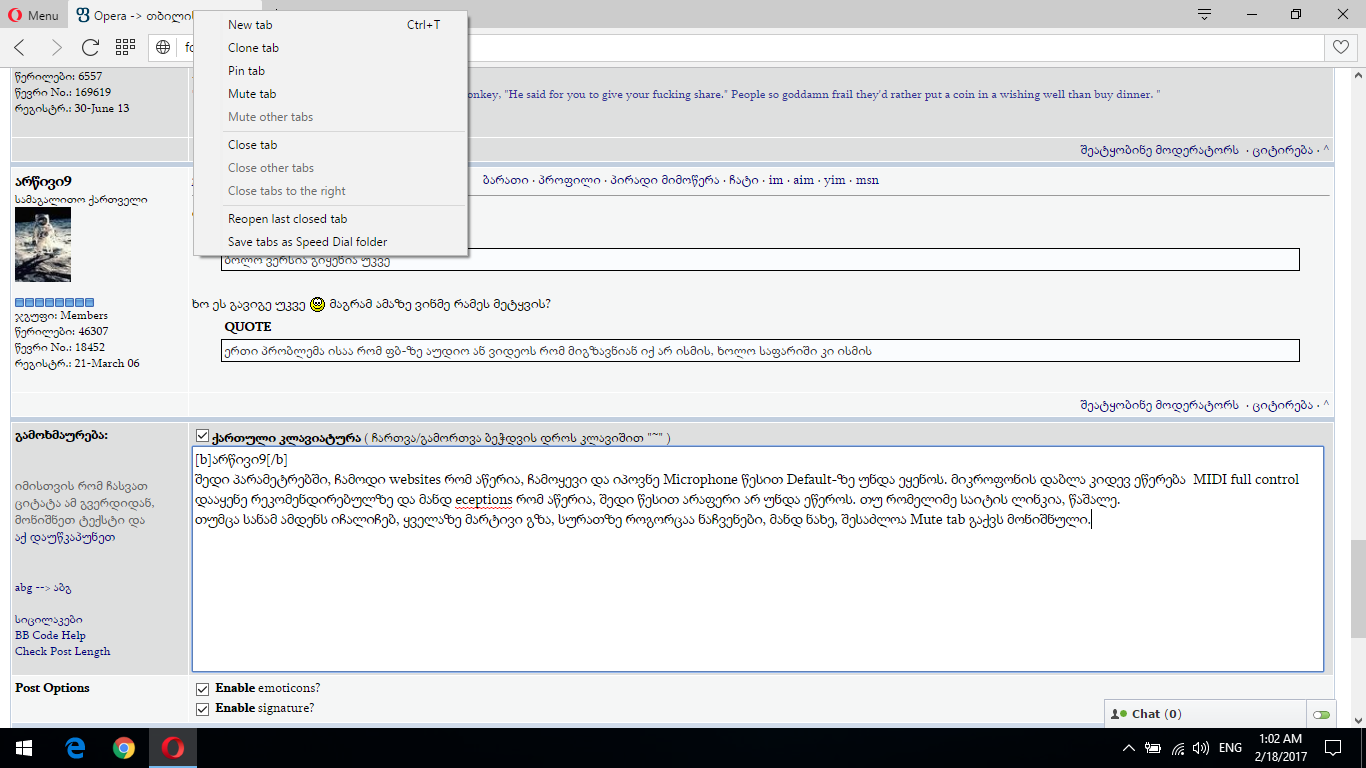The image size is (1366, 768).
Task: Open the Wi-Fi network tray icon
Action: (x=1178, y=748)
